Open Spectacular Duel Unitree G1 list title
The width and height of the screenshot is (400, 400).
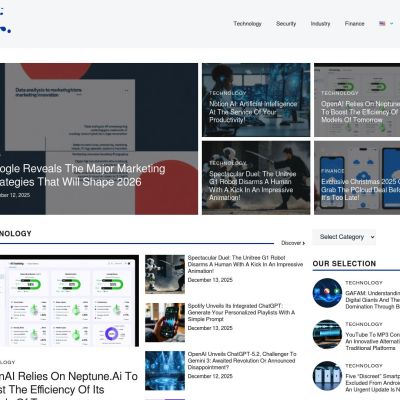(x=245, y=264)
